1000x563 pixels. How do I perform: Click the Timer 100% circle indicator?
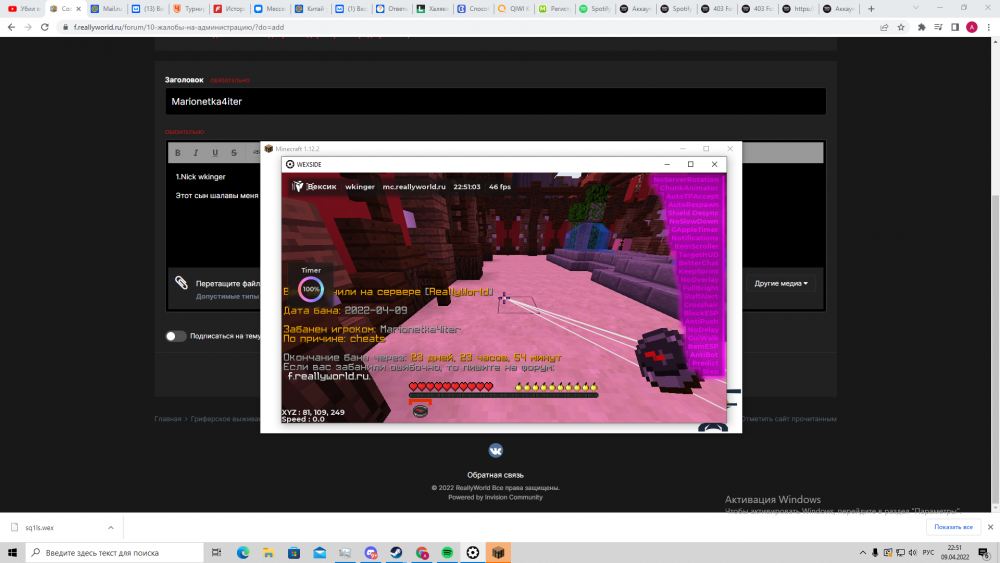coord(311,289)
